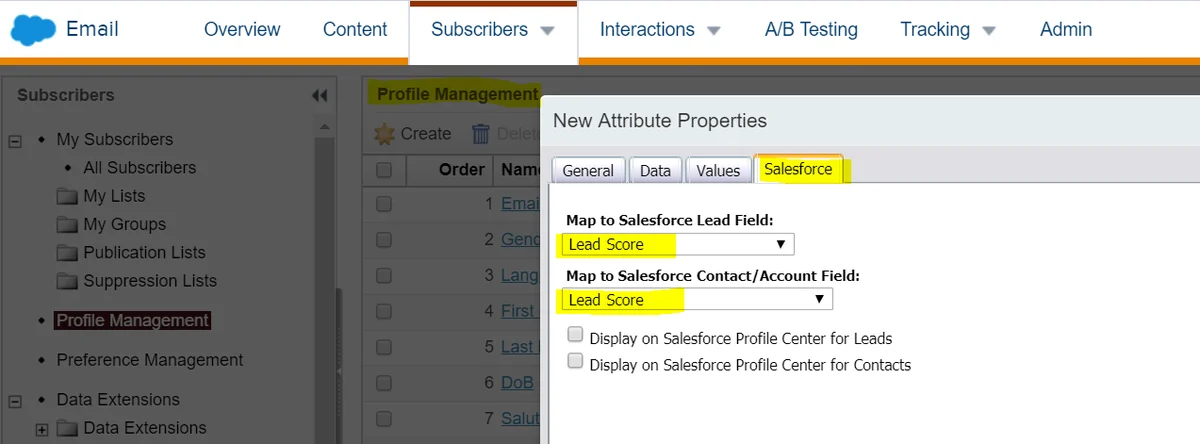
Task: Select All Subscribers in the tree
Action: pos(140,168)
